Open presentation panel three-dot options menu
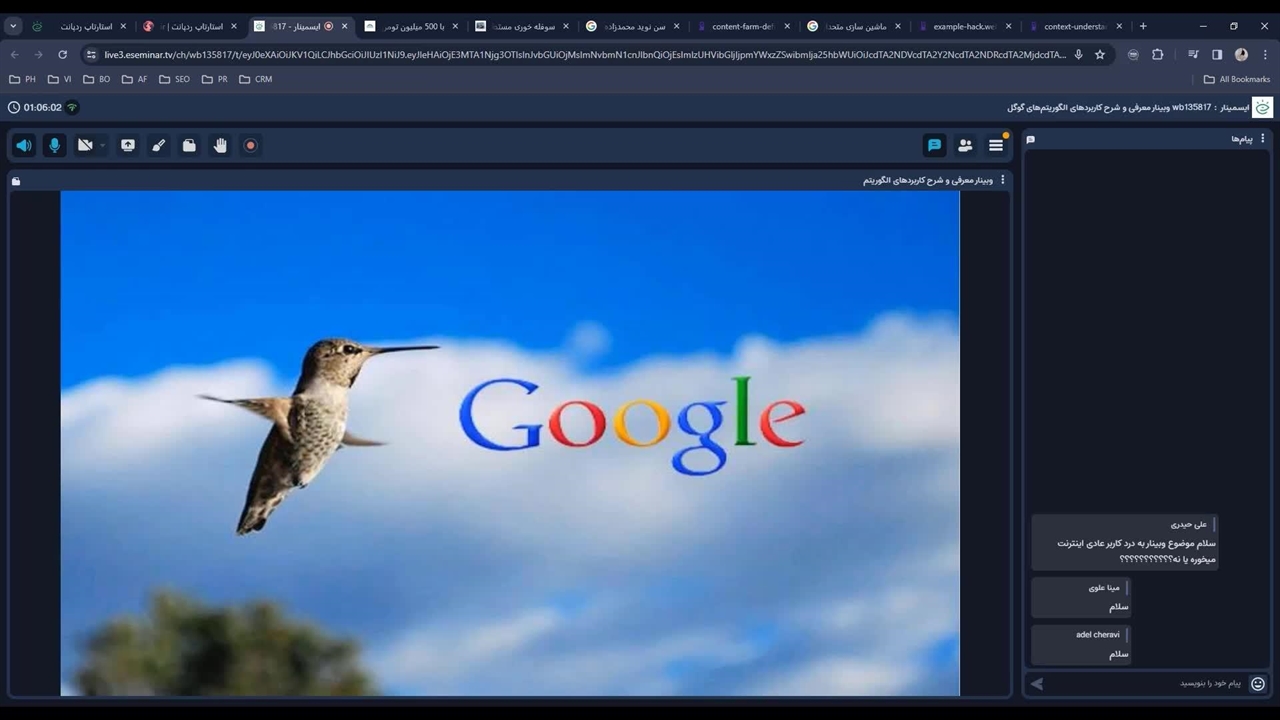Image resolution: width=1280 pixels, height=720 pixels. (x=1003, y=180)
